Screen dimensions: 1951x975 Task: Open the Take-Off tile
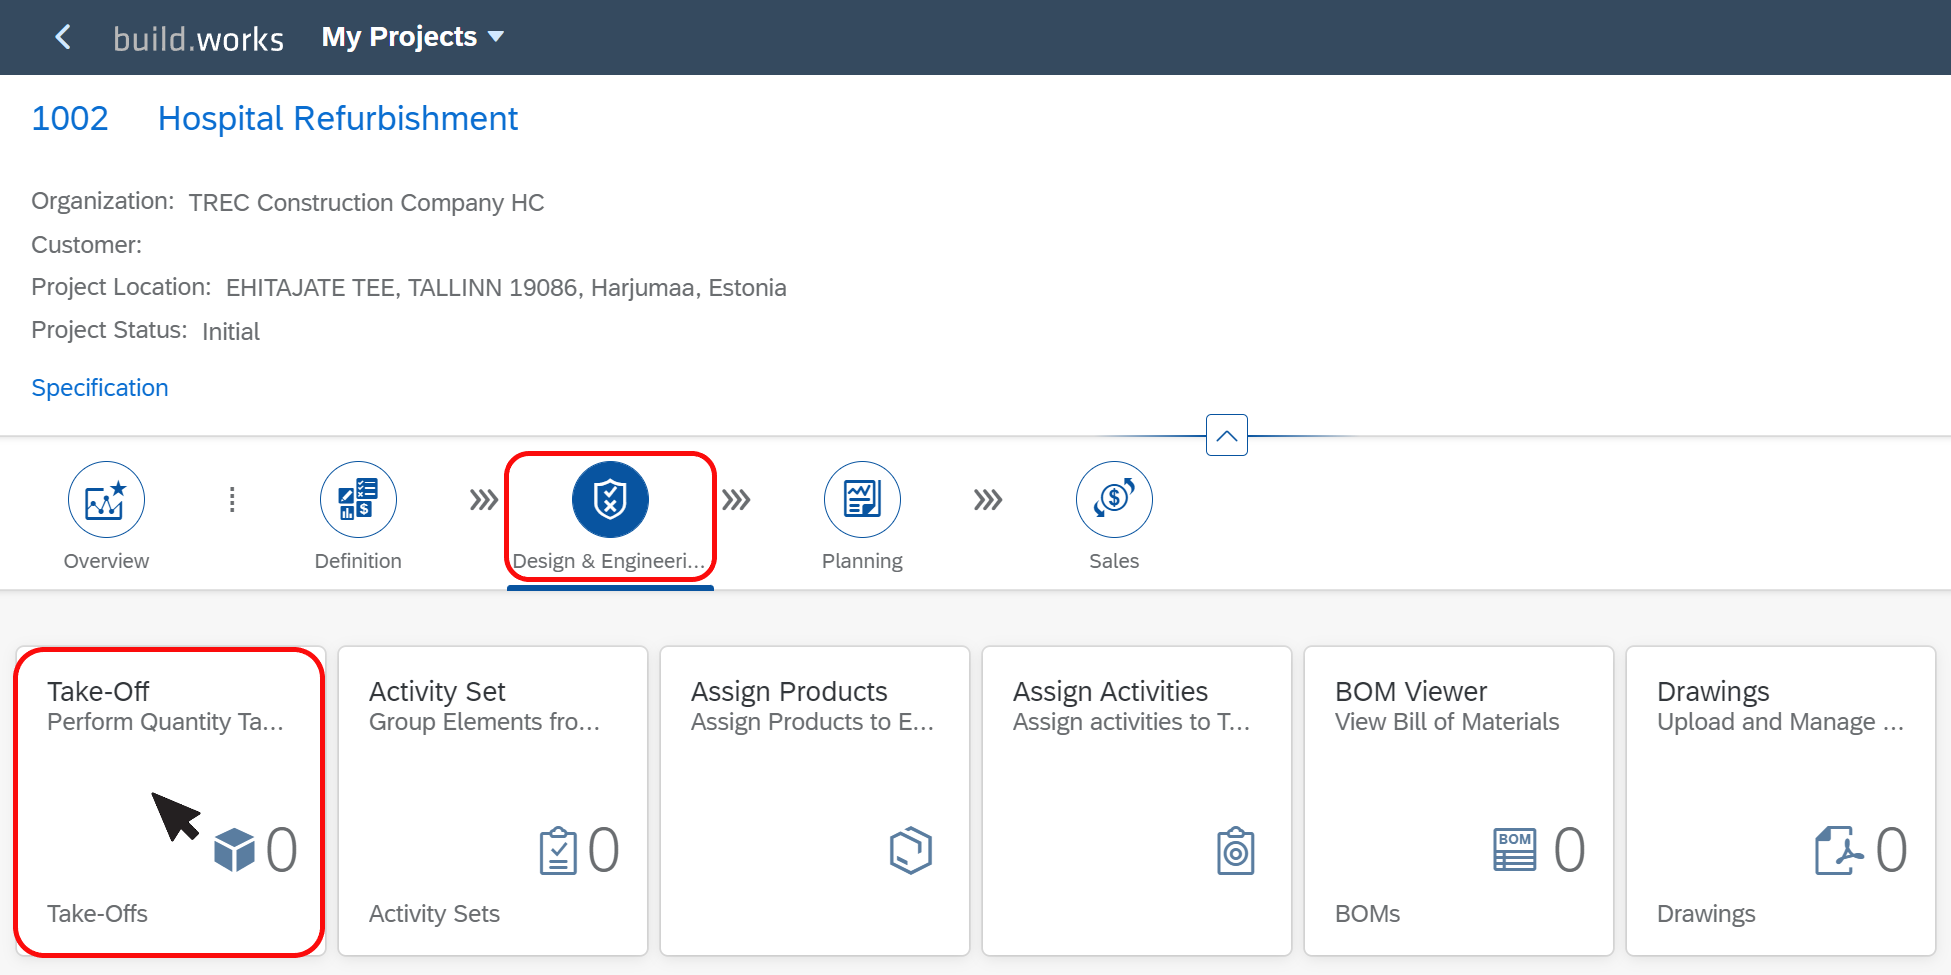(170, 801)
